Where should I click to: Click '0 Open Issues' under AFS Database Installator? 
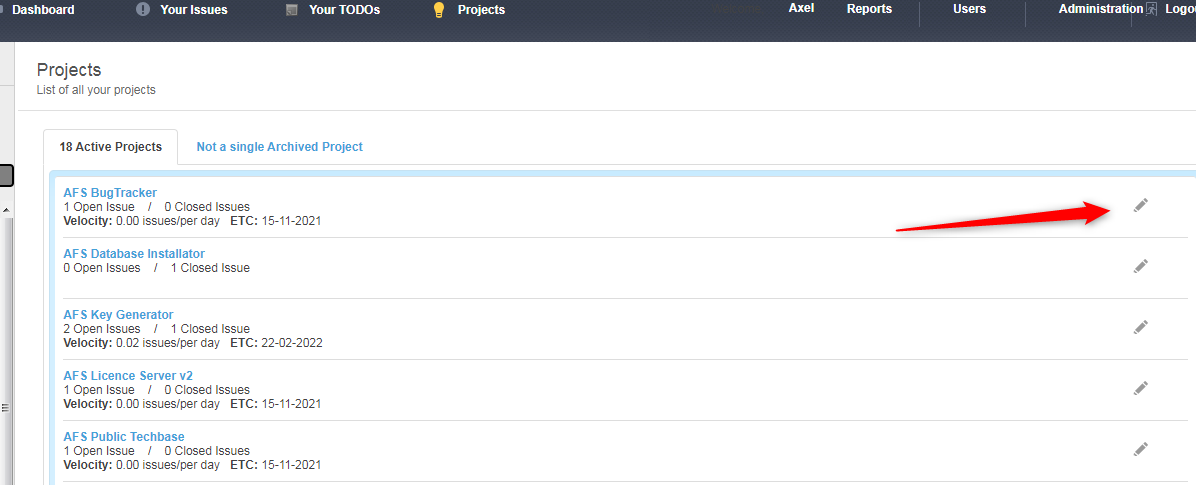tap(101, 268)
